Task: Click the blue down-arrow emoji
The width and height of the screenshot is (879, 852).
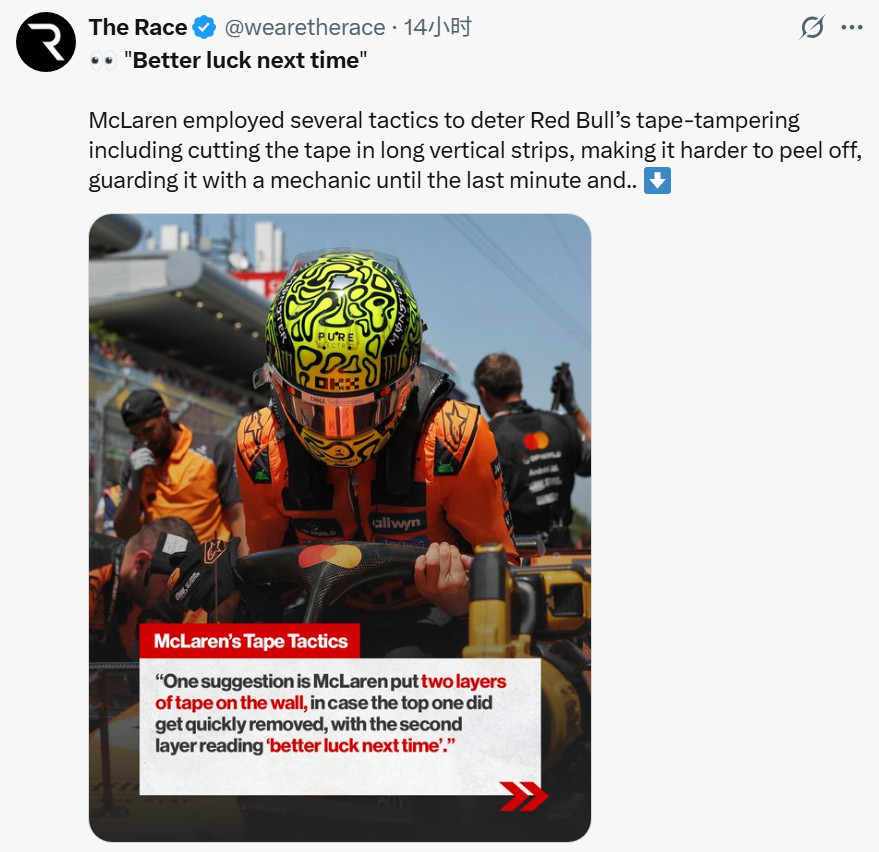Action: tap(657, 180)
